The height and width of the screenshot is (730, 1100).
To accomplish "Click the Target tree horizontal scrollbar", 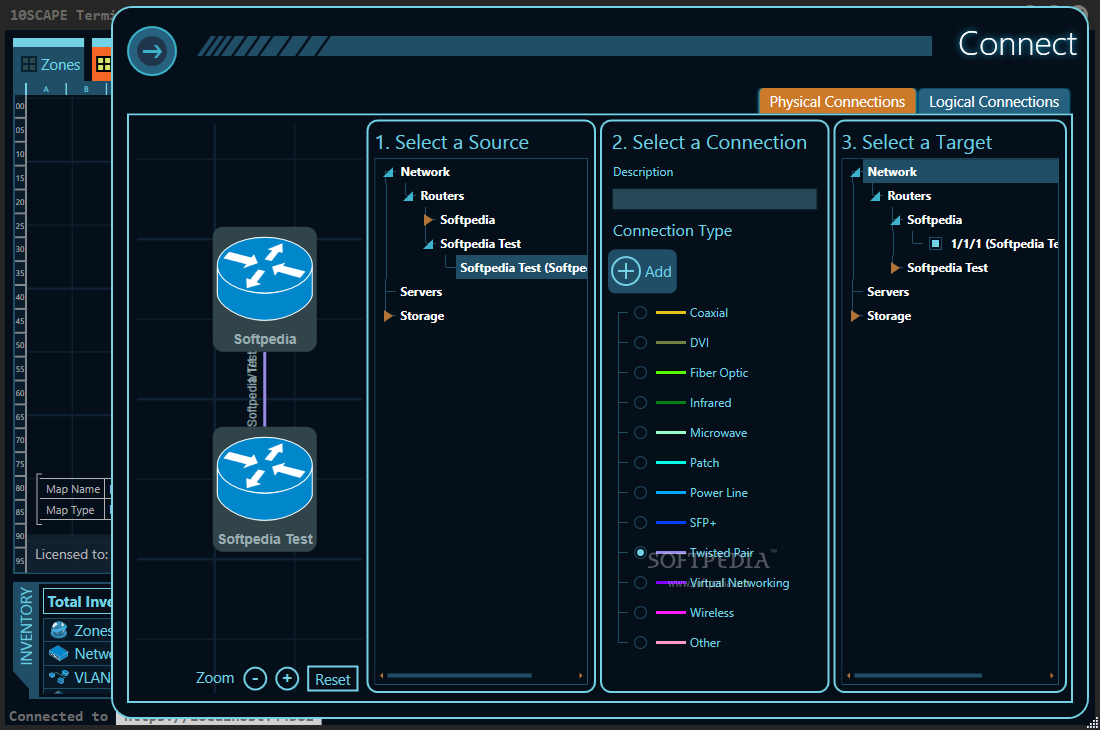I will [918, 675].
